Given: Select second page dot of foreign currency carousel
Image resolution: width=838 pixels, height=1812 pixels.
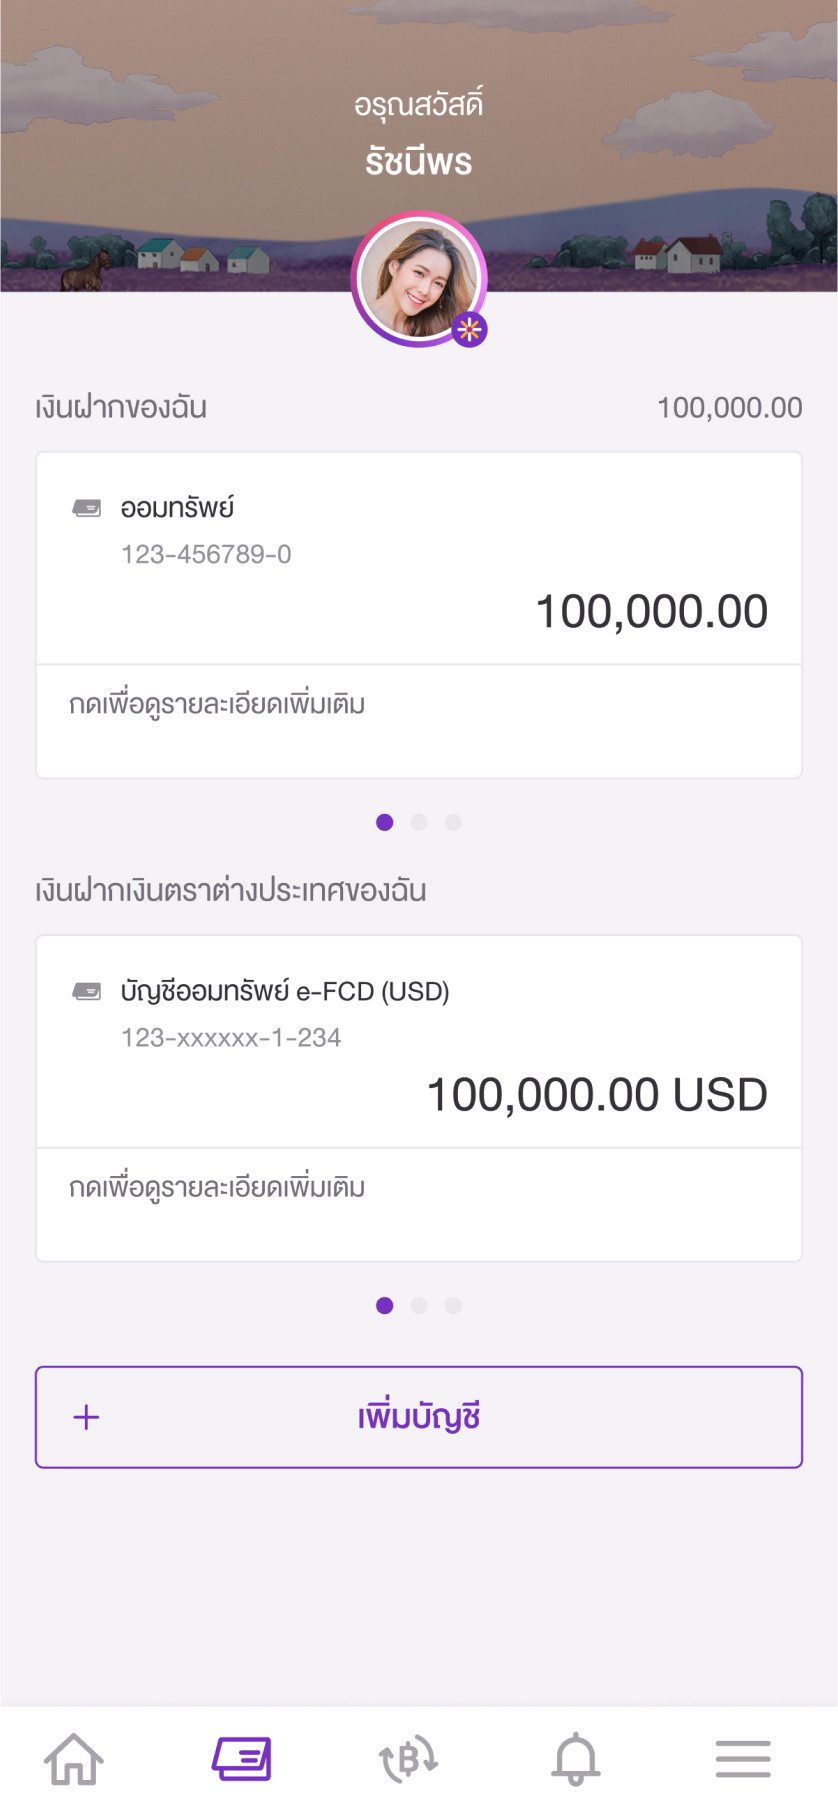Looking at the screenshot, I should coord(419,1305).
